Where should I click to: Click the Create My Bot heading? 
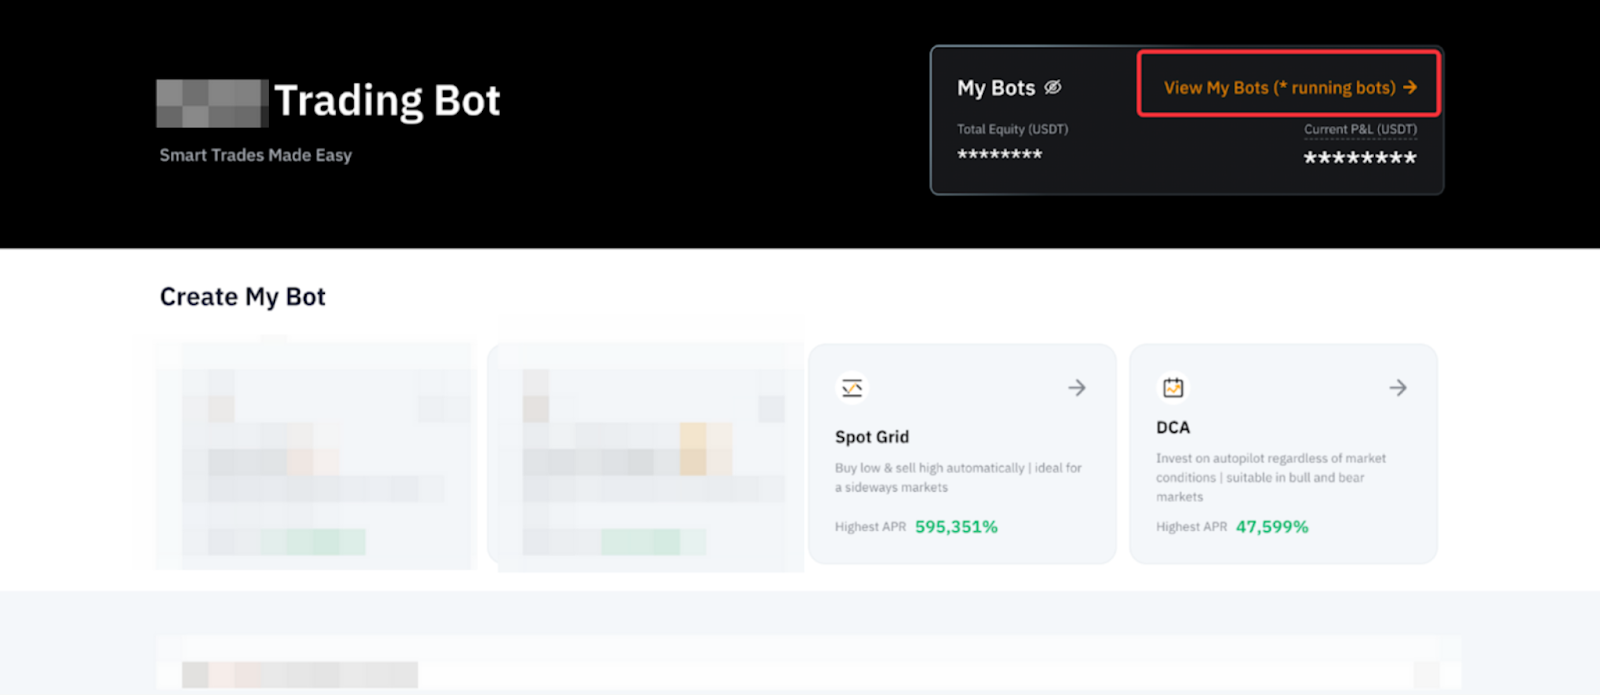coord(243,297)
